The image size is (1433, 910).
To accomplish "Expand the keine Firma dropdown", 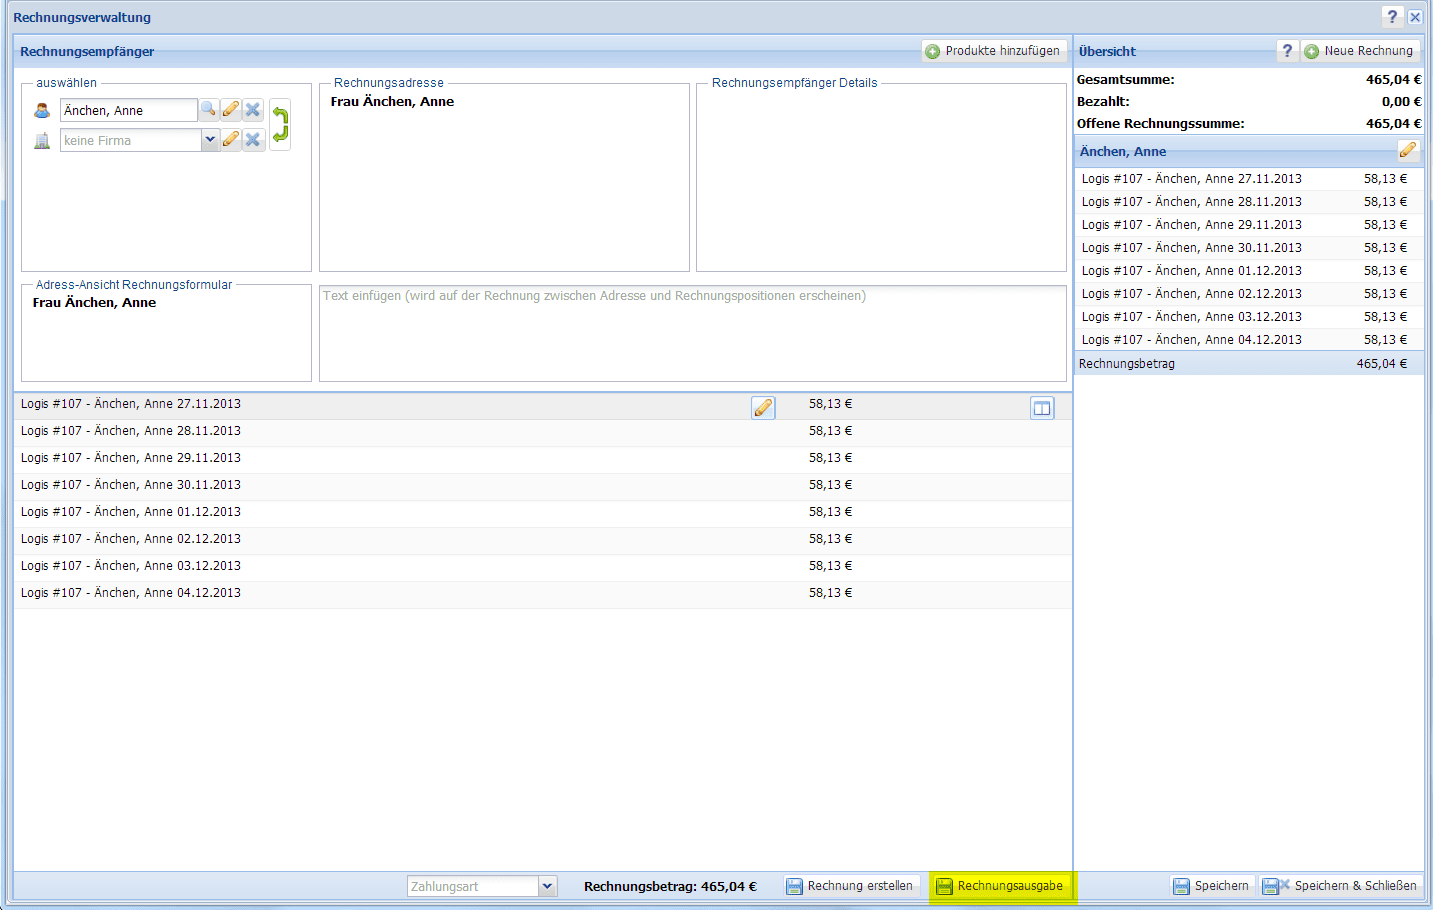I will point(210,140).
